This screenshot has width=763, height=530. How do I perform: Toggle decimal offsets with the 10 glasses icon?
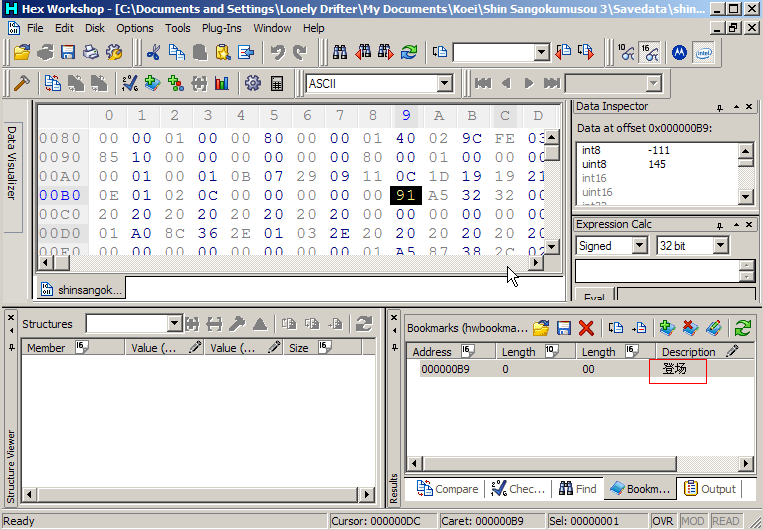click(x=626, y=52)
